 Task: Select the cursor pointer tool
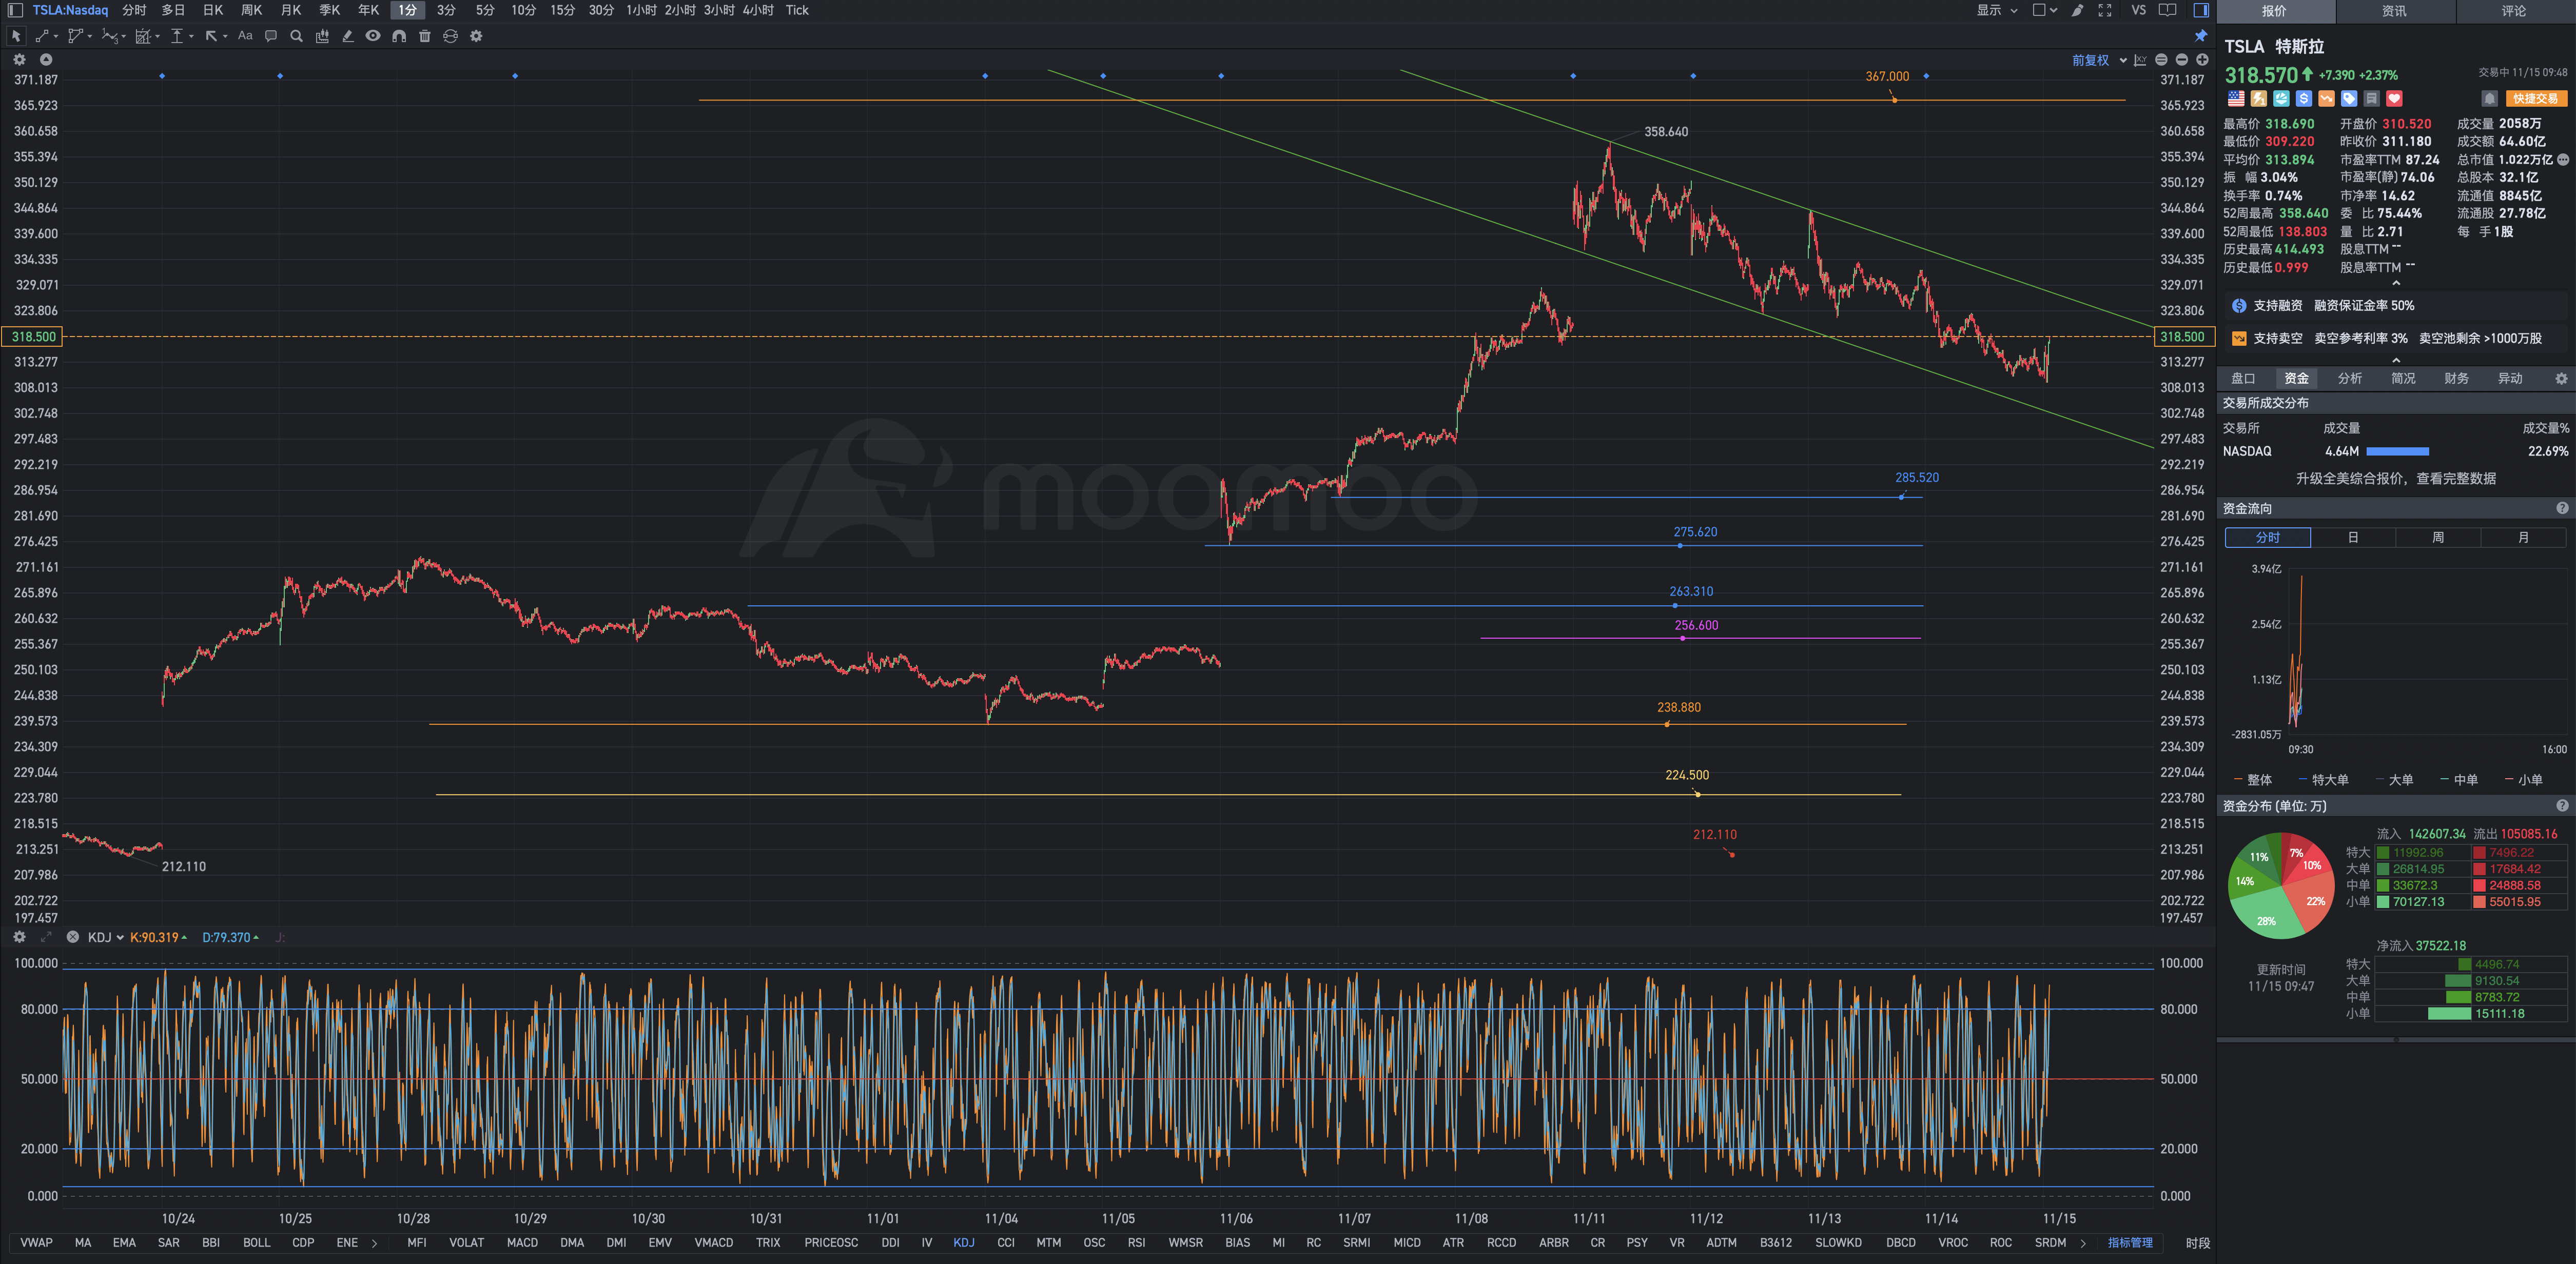(x=16, y=36)
